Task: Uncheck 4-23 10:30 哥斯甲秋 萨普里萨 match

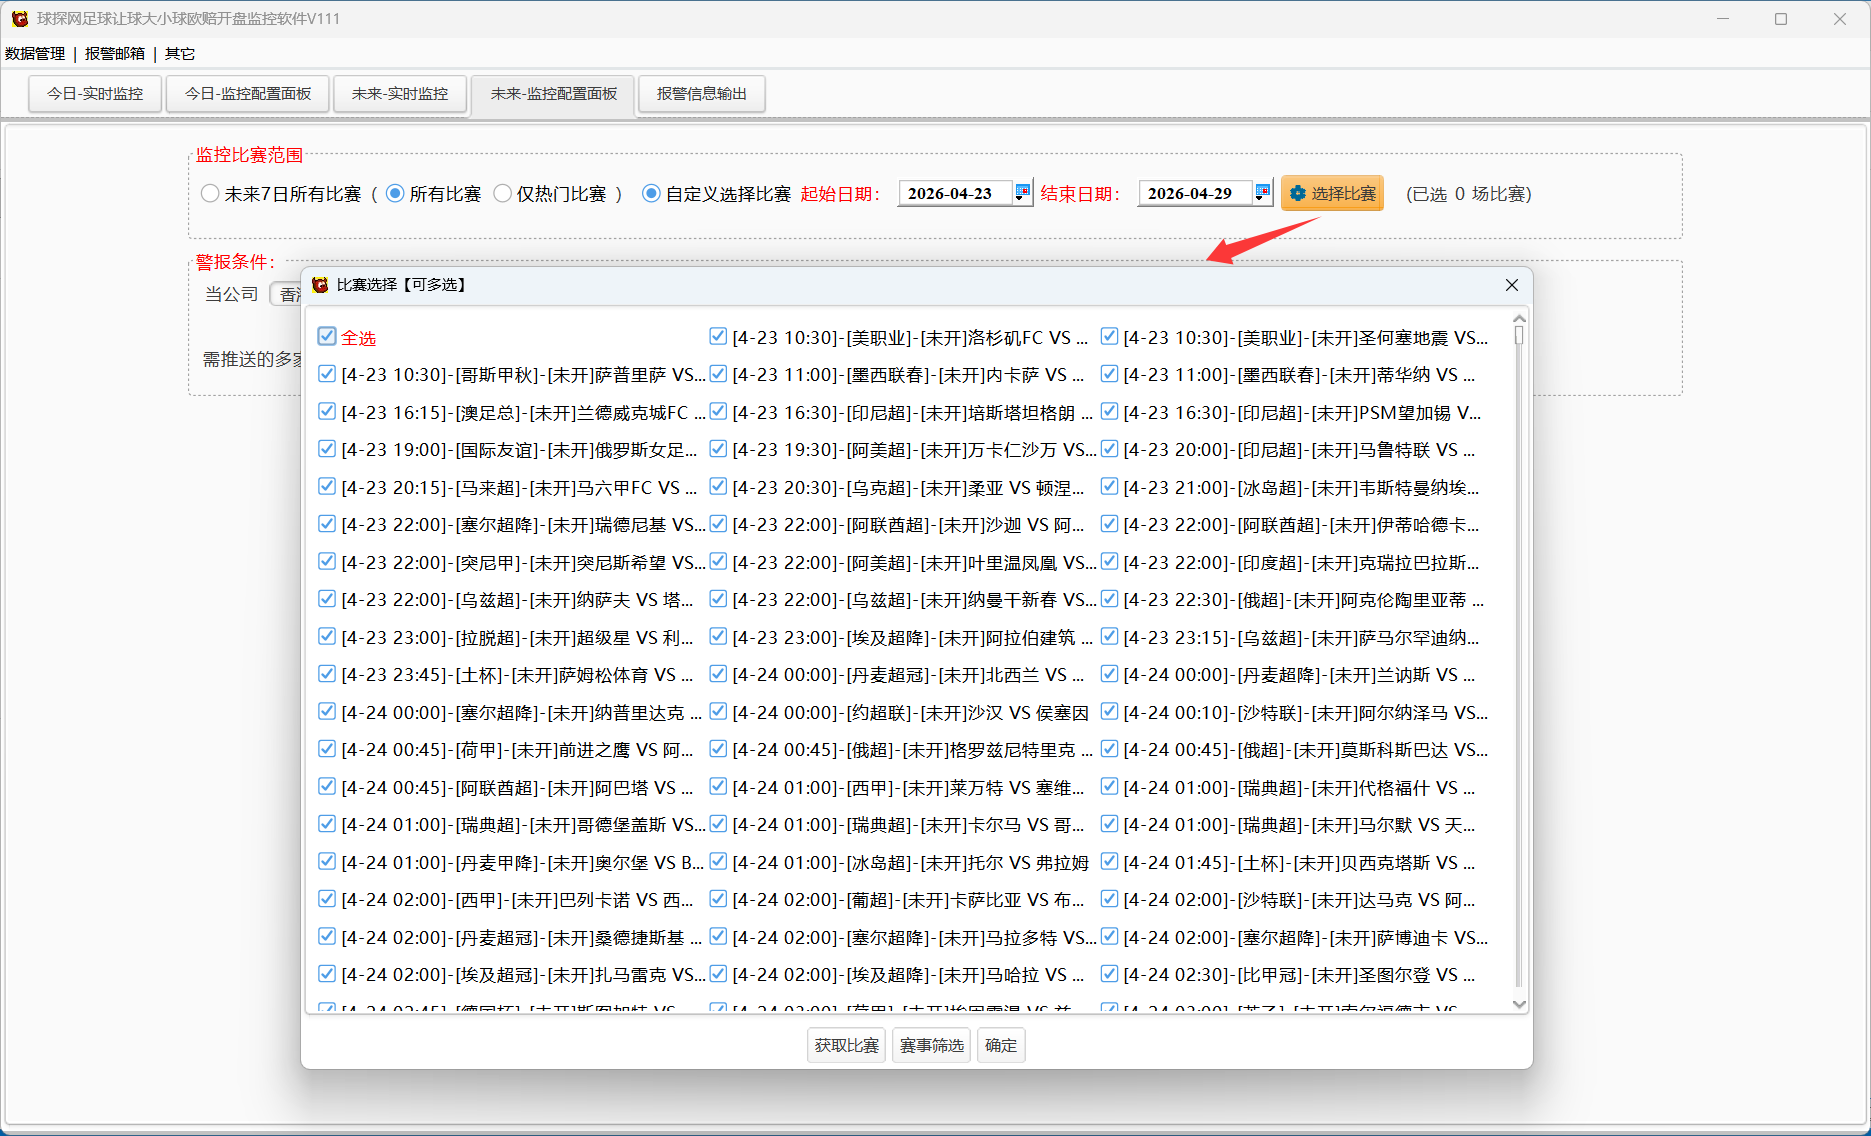Action: [327, 375]
